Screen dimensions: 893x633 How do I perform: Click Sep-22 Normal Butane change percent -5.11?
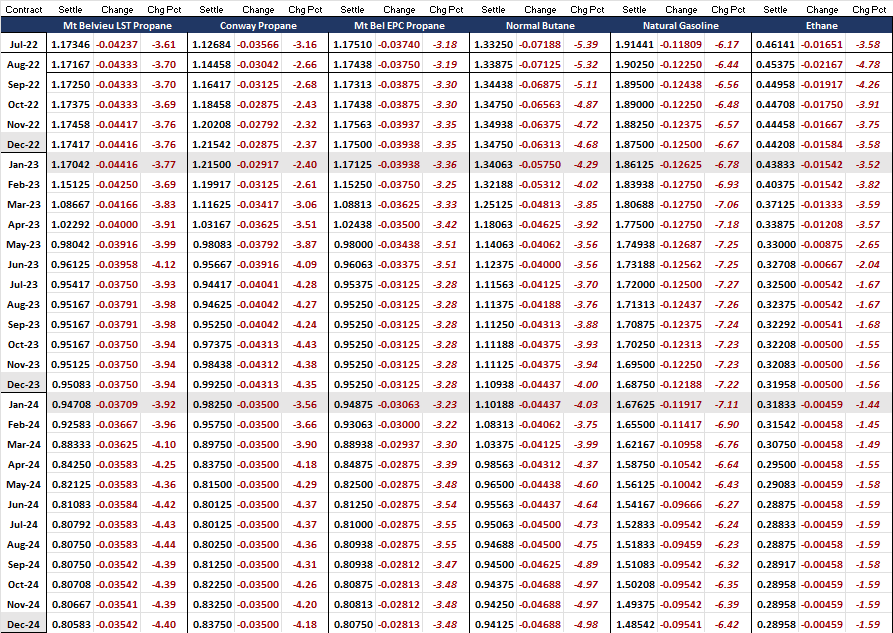pyautogui.click(x=586, y=84)
